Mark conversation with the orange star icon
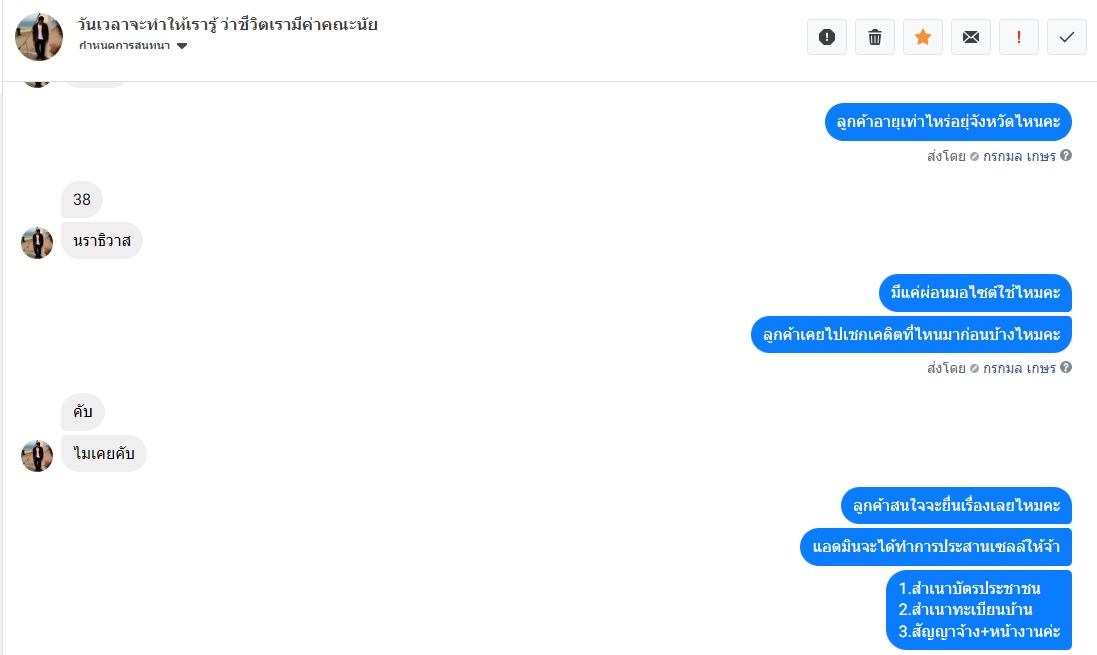This screenshot has height=655, width=1097. coord(923,37)
